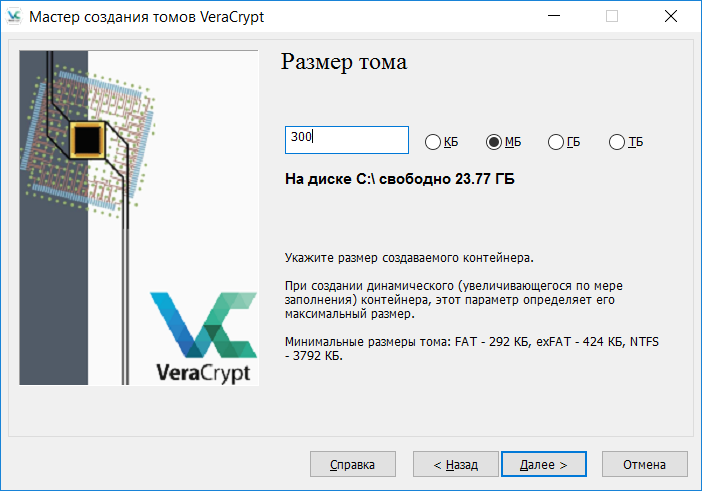Cancel the wizard with Отмена
The height and width of the screenshot is (491, 702).
(644, 465)
